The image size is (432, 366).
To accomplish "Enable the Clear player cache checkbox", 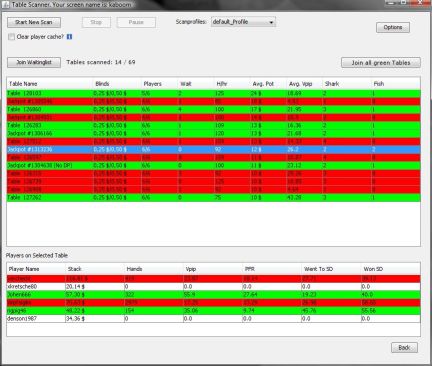I will [11, 37].
